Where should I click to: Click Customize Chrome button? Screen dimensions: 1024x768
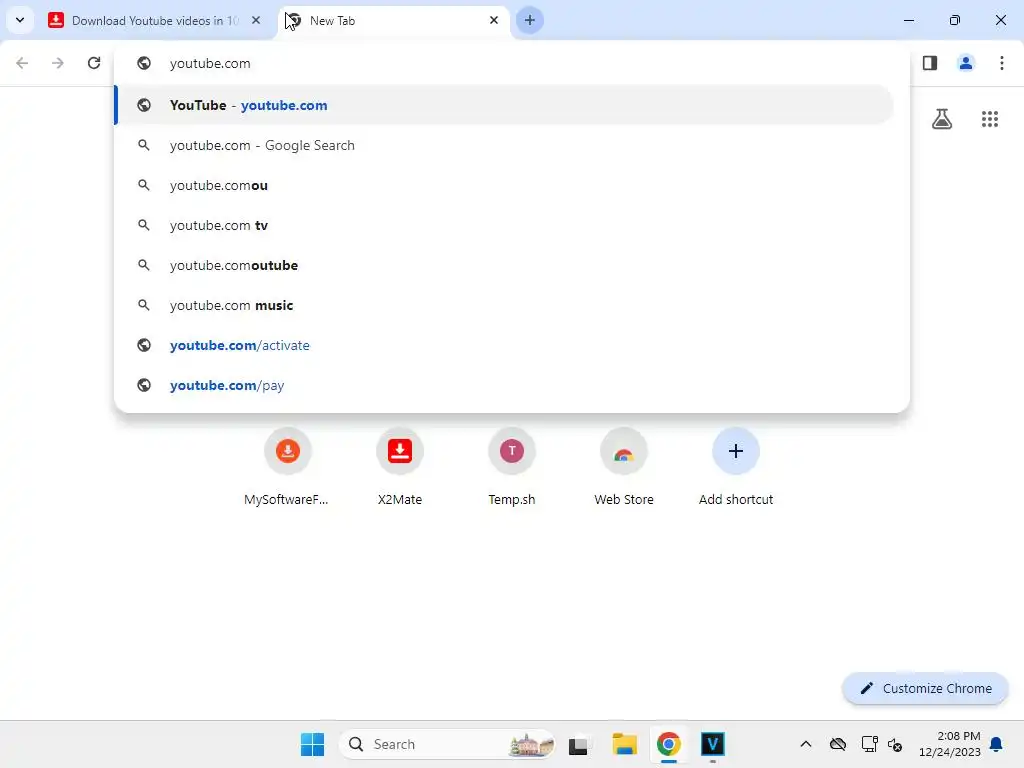tap(925, 688)
